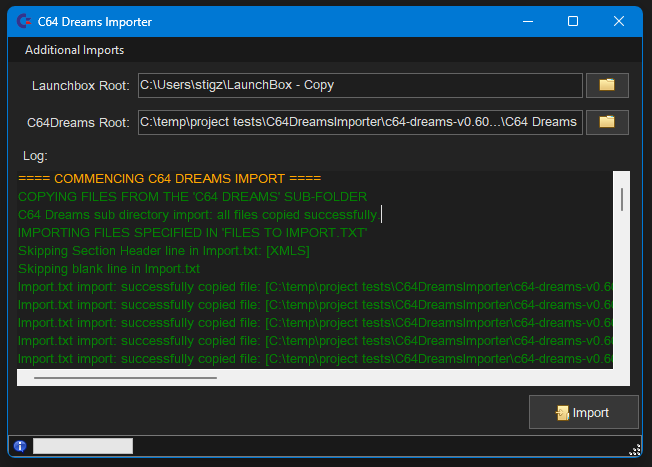The image size is (652, 467).
Task: Click log line 'Skipping Section Header line' [XMLS]
Action: point(164,251)
